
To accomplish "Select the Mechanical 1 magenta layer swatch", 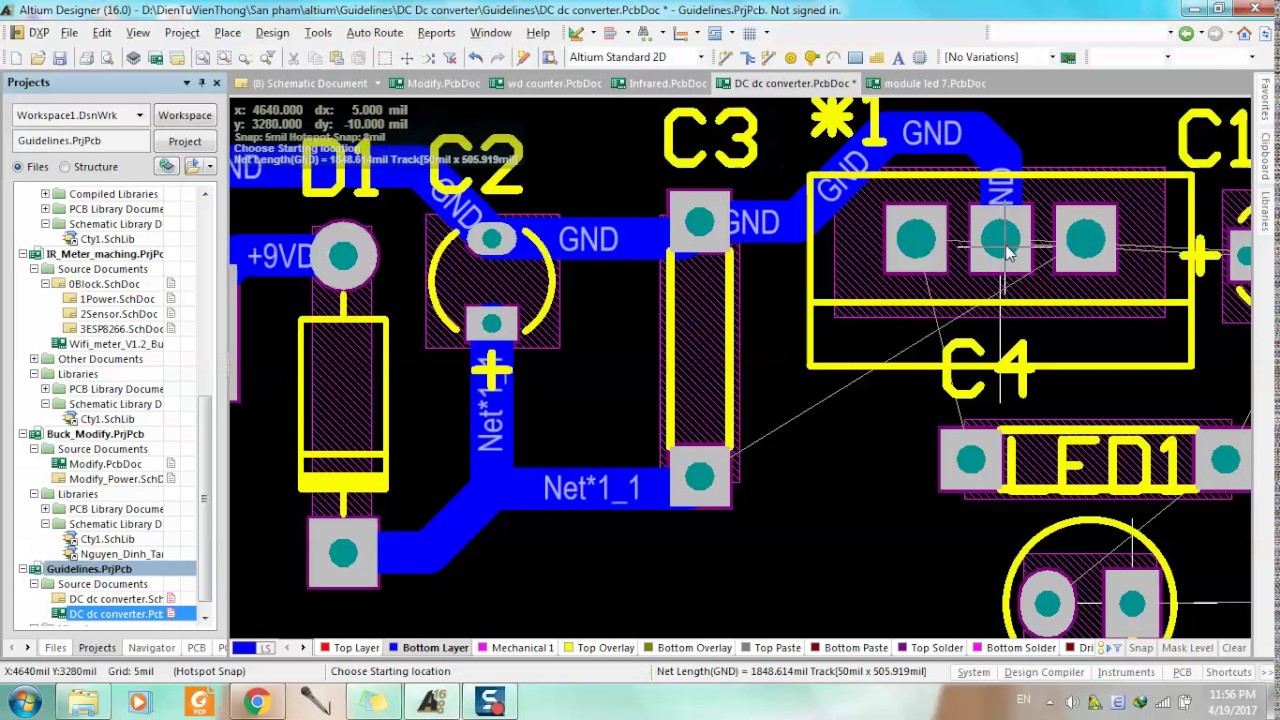I will pos(483,648).
